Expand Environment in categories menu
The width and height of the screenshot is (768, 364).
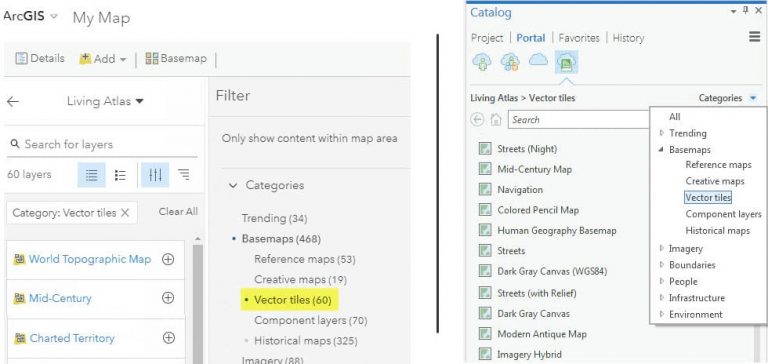(662, 315)
